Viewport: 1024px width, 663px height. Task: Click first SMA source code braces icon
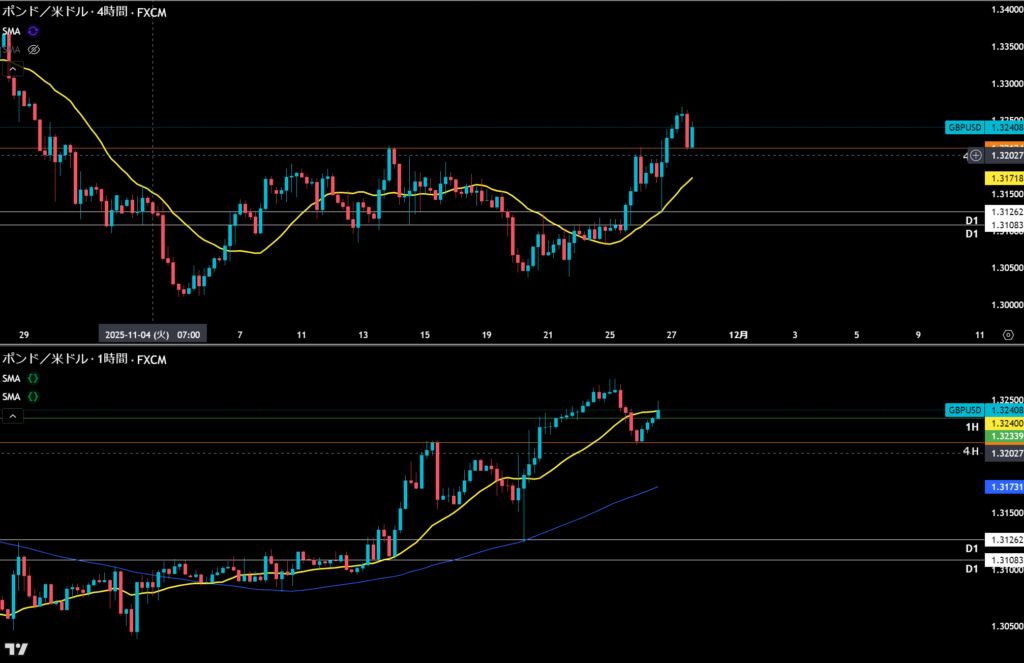(33, 378)
